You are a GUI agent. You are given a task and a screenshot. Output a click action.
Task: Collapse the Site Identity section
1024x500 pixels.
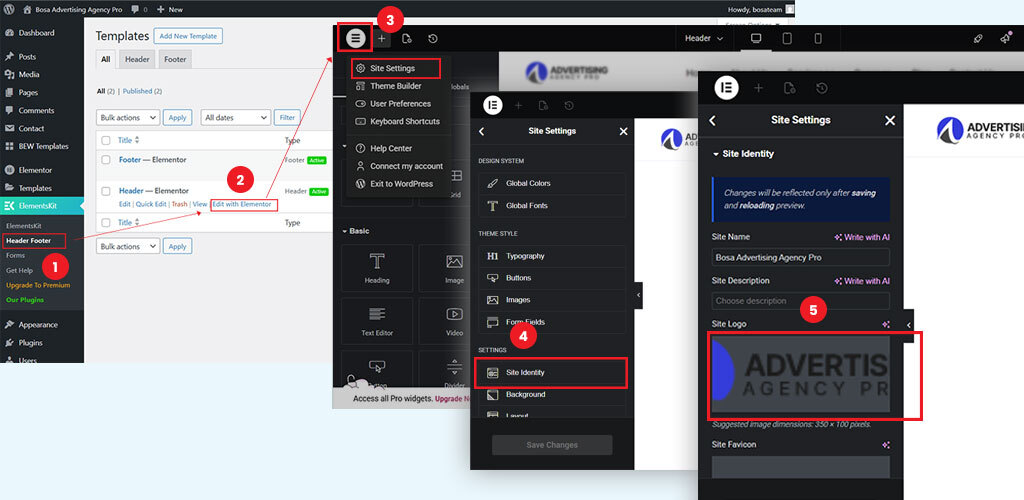743,154
